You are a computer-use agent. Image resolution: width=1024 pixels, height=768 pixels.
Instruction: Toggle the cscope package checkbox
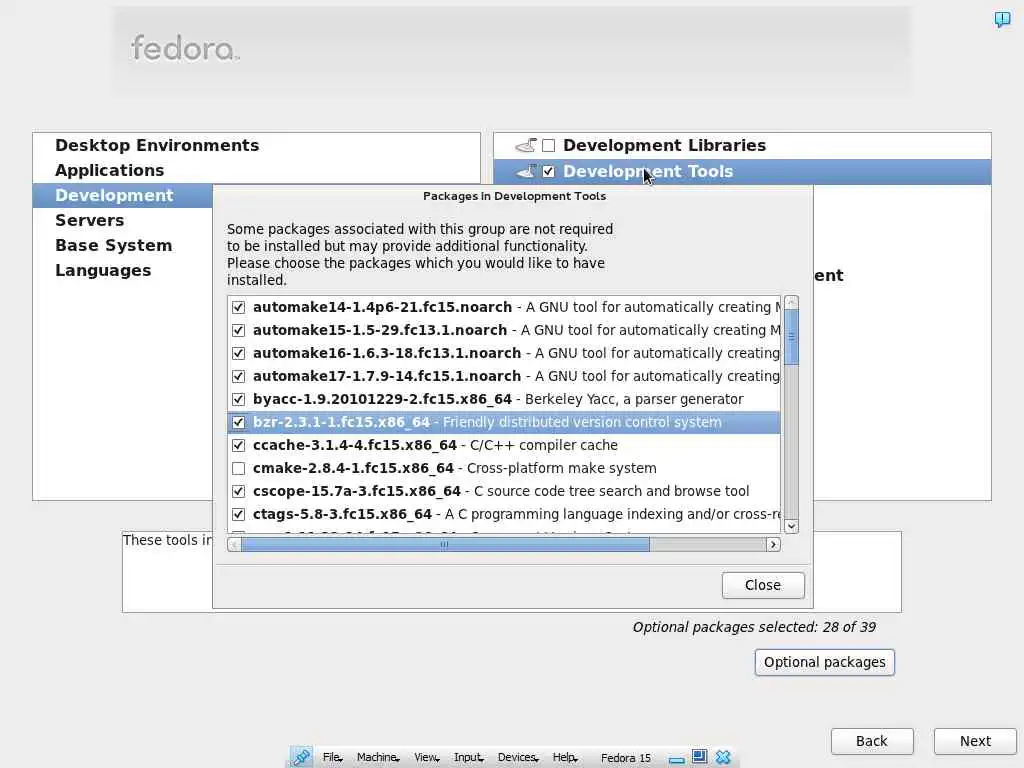pyautogui.click(x=238, y=491)
